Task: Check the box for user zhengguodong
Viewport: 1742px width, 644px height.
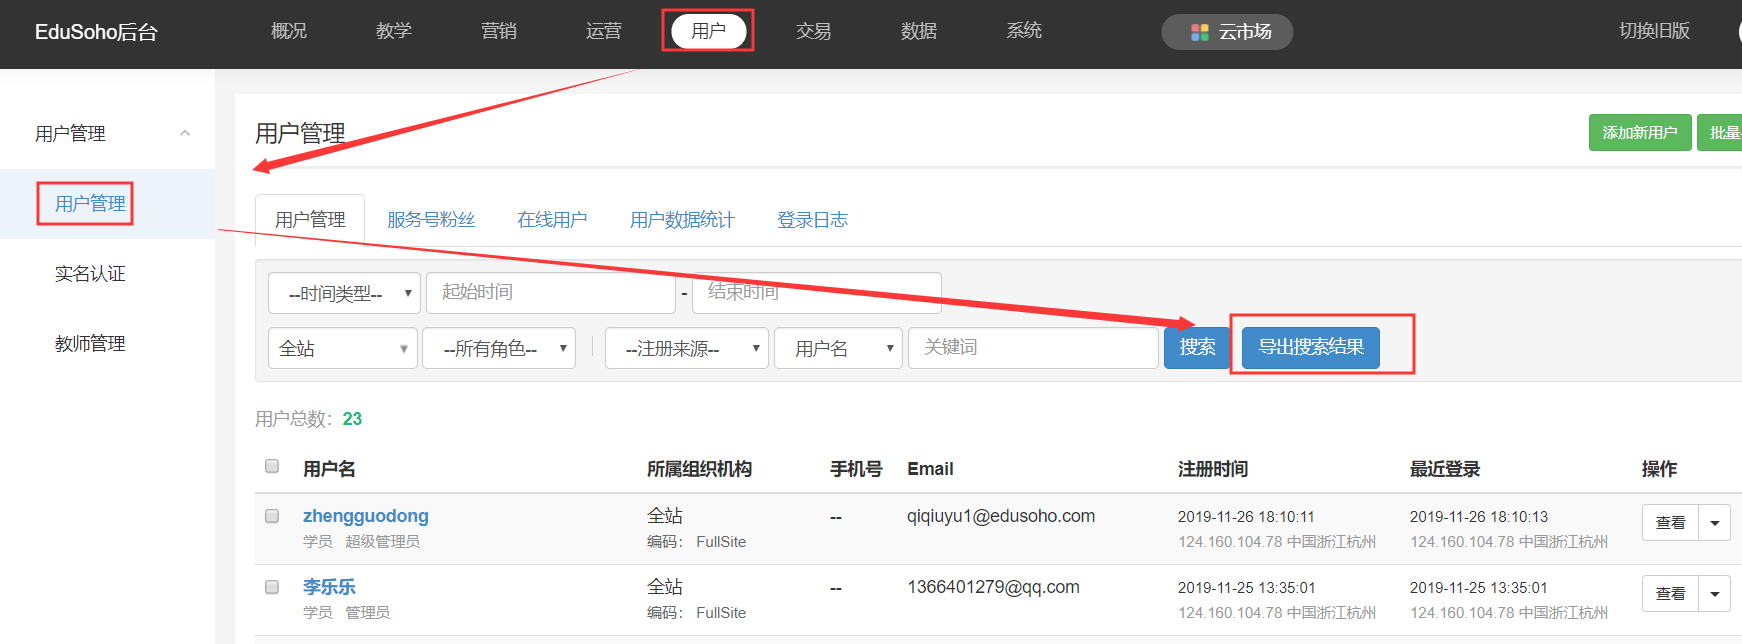Action: coord(272,516)
